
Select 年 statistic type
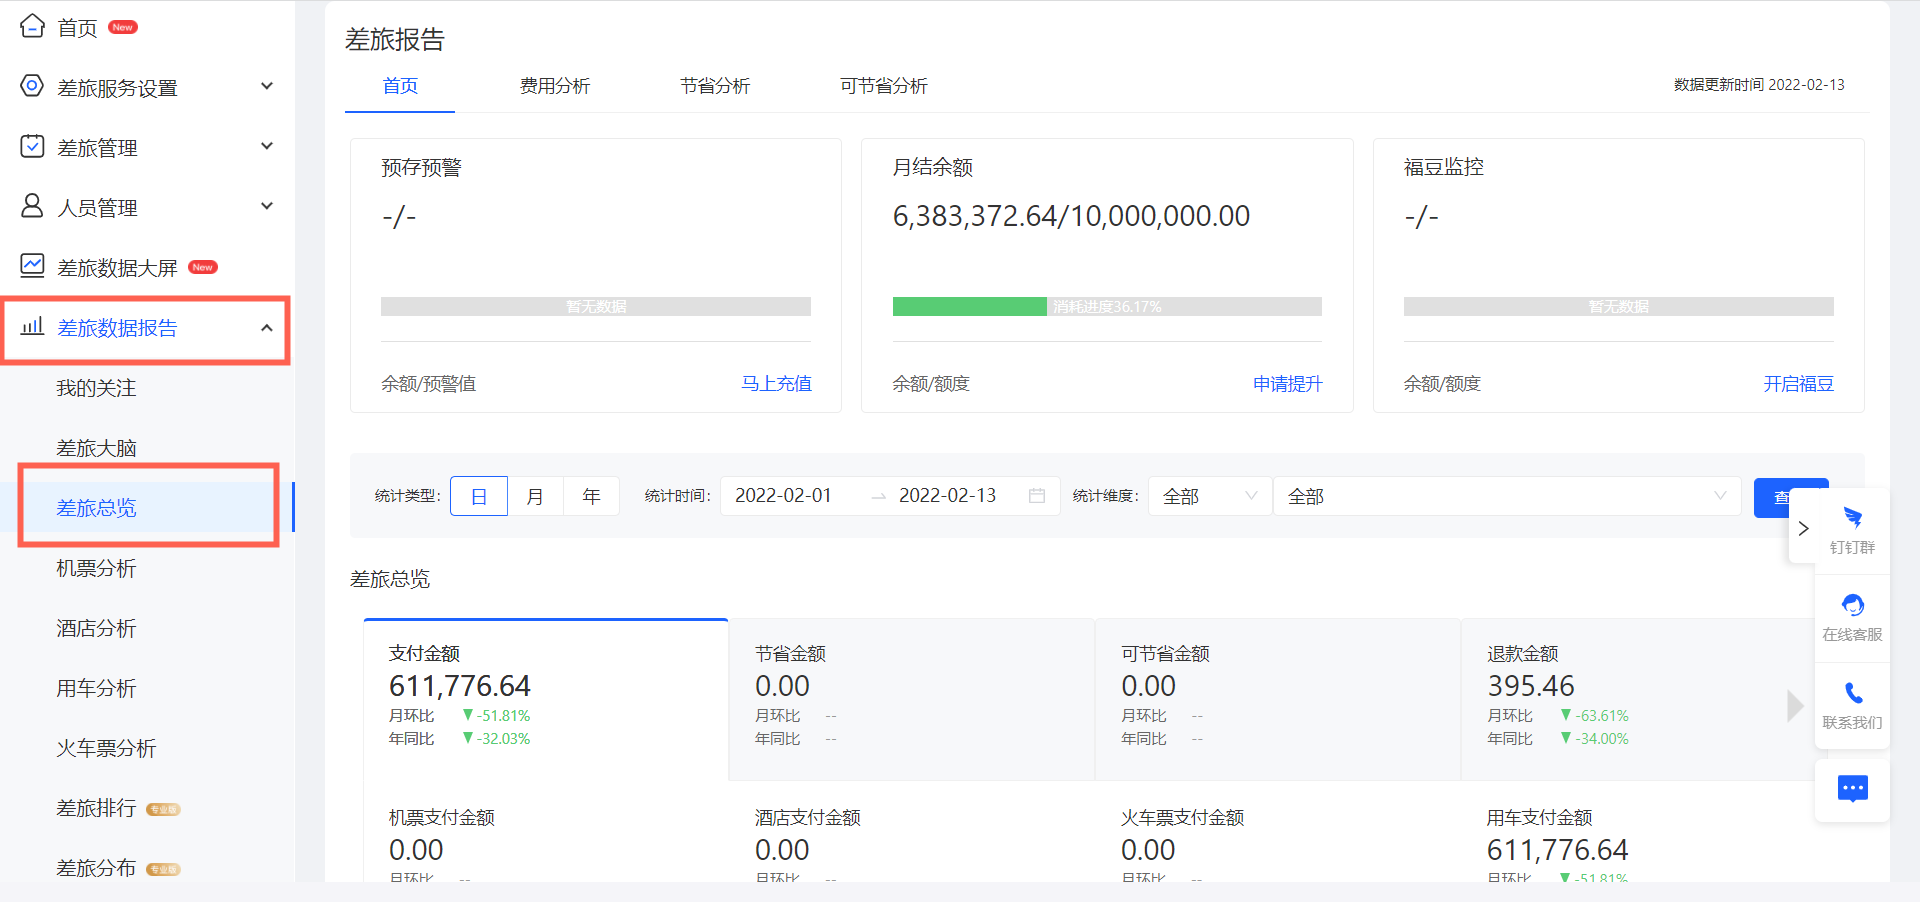coord(592,496)
